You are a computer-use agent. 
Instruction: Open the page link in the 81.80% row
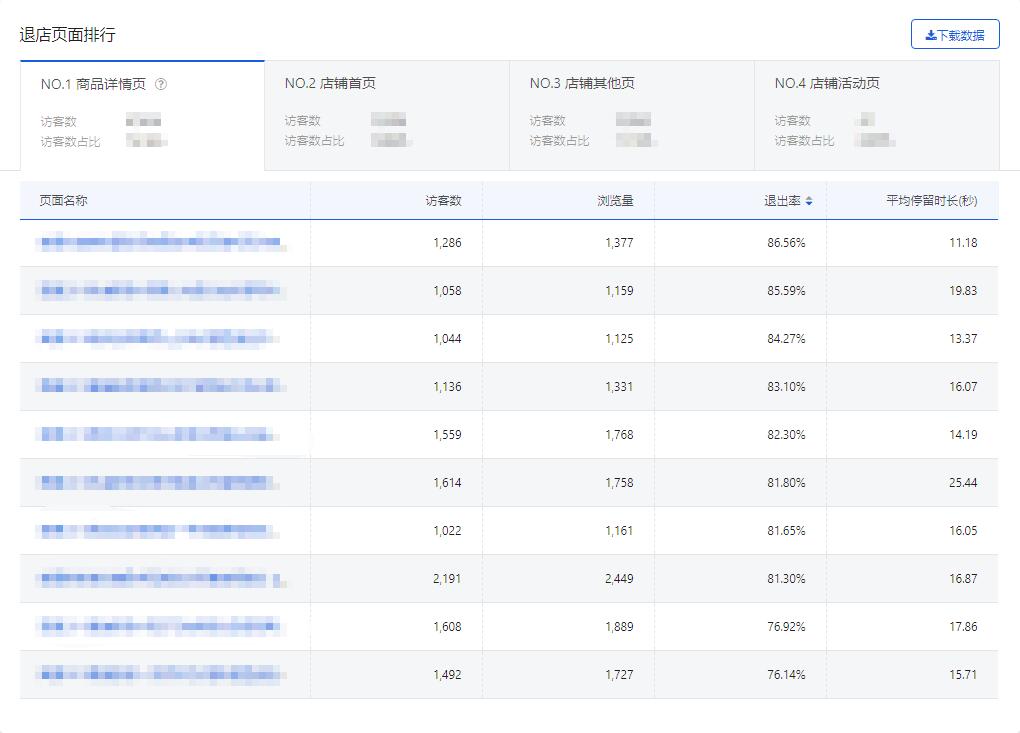coord(159,483)
